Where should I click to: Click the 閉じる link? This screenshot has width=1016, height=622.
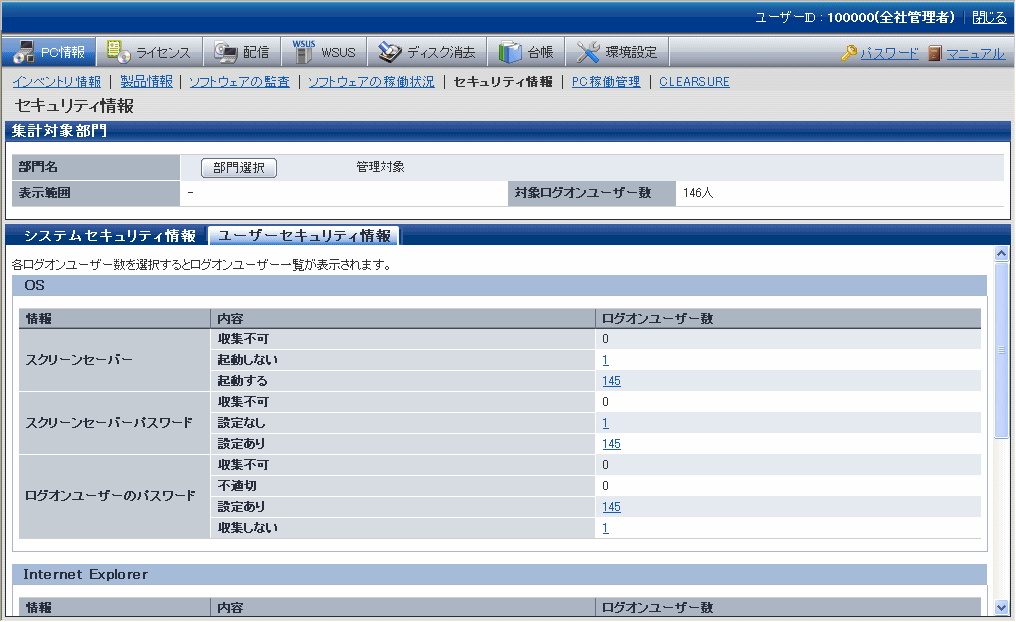tap(989, 17)
